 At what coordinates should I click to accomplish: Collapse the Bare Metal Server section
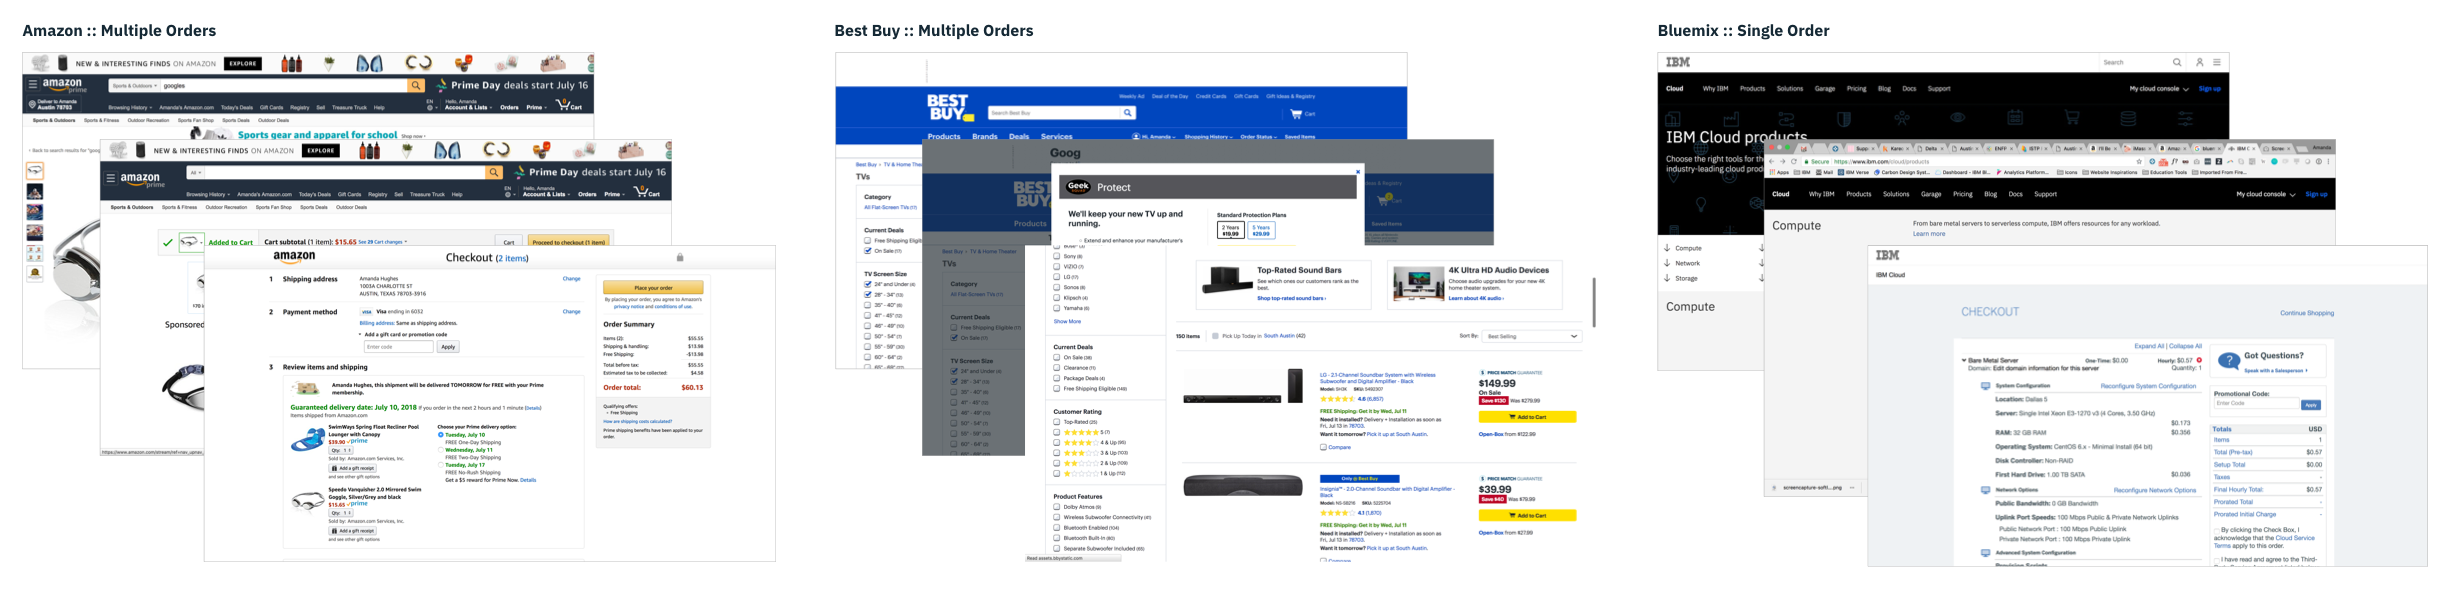[1964, 360]
